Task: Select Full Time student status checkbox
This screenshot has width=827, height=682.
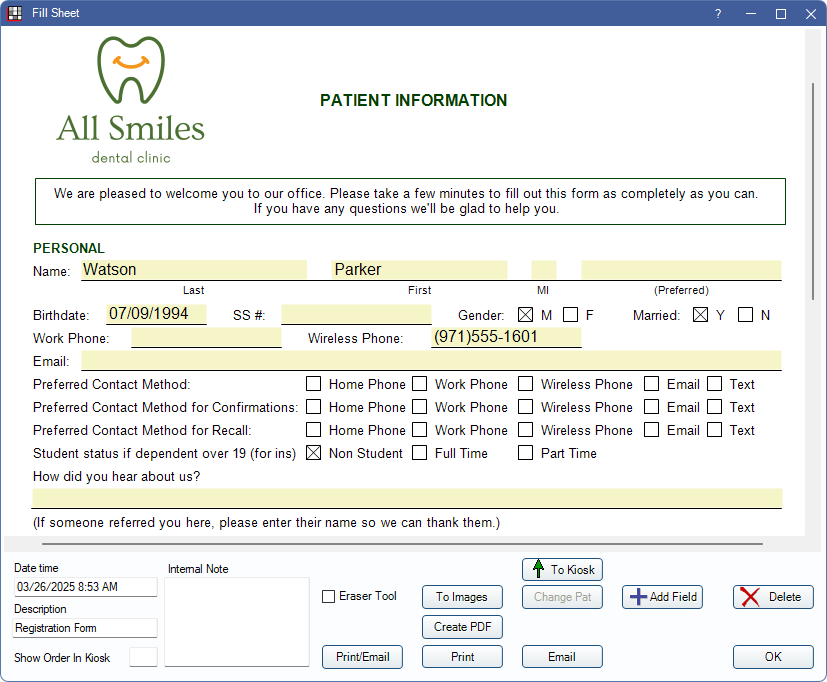Action: (x=420, y=453)
